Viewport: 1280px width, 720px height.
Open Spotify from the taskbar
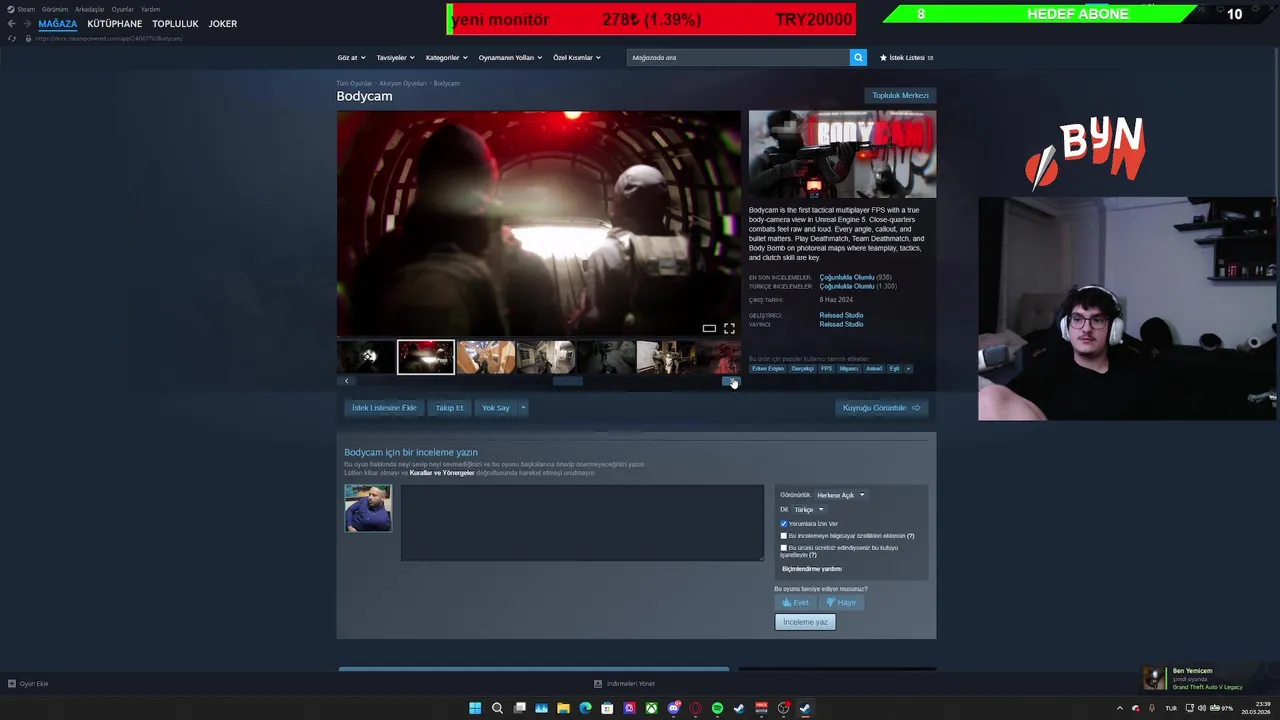click(717, 708)
